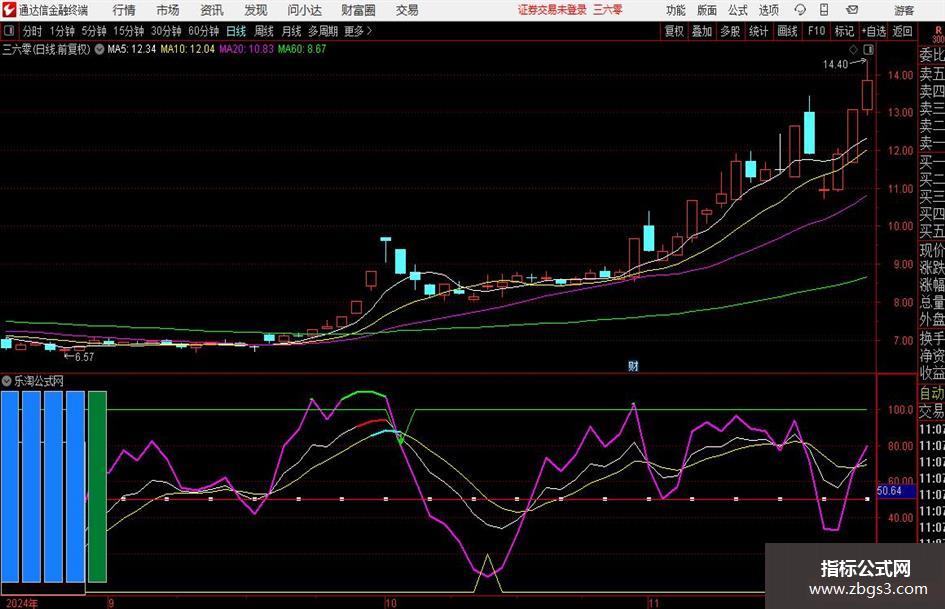Switch to 15分钟 period
This screenshot has height=609, width=945.
pos(129,31)
